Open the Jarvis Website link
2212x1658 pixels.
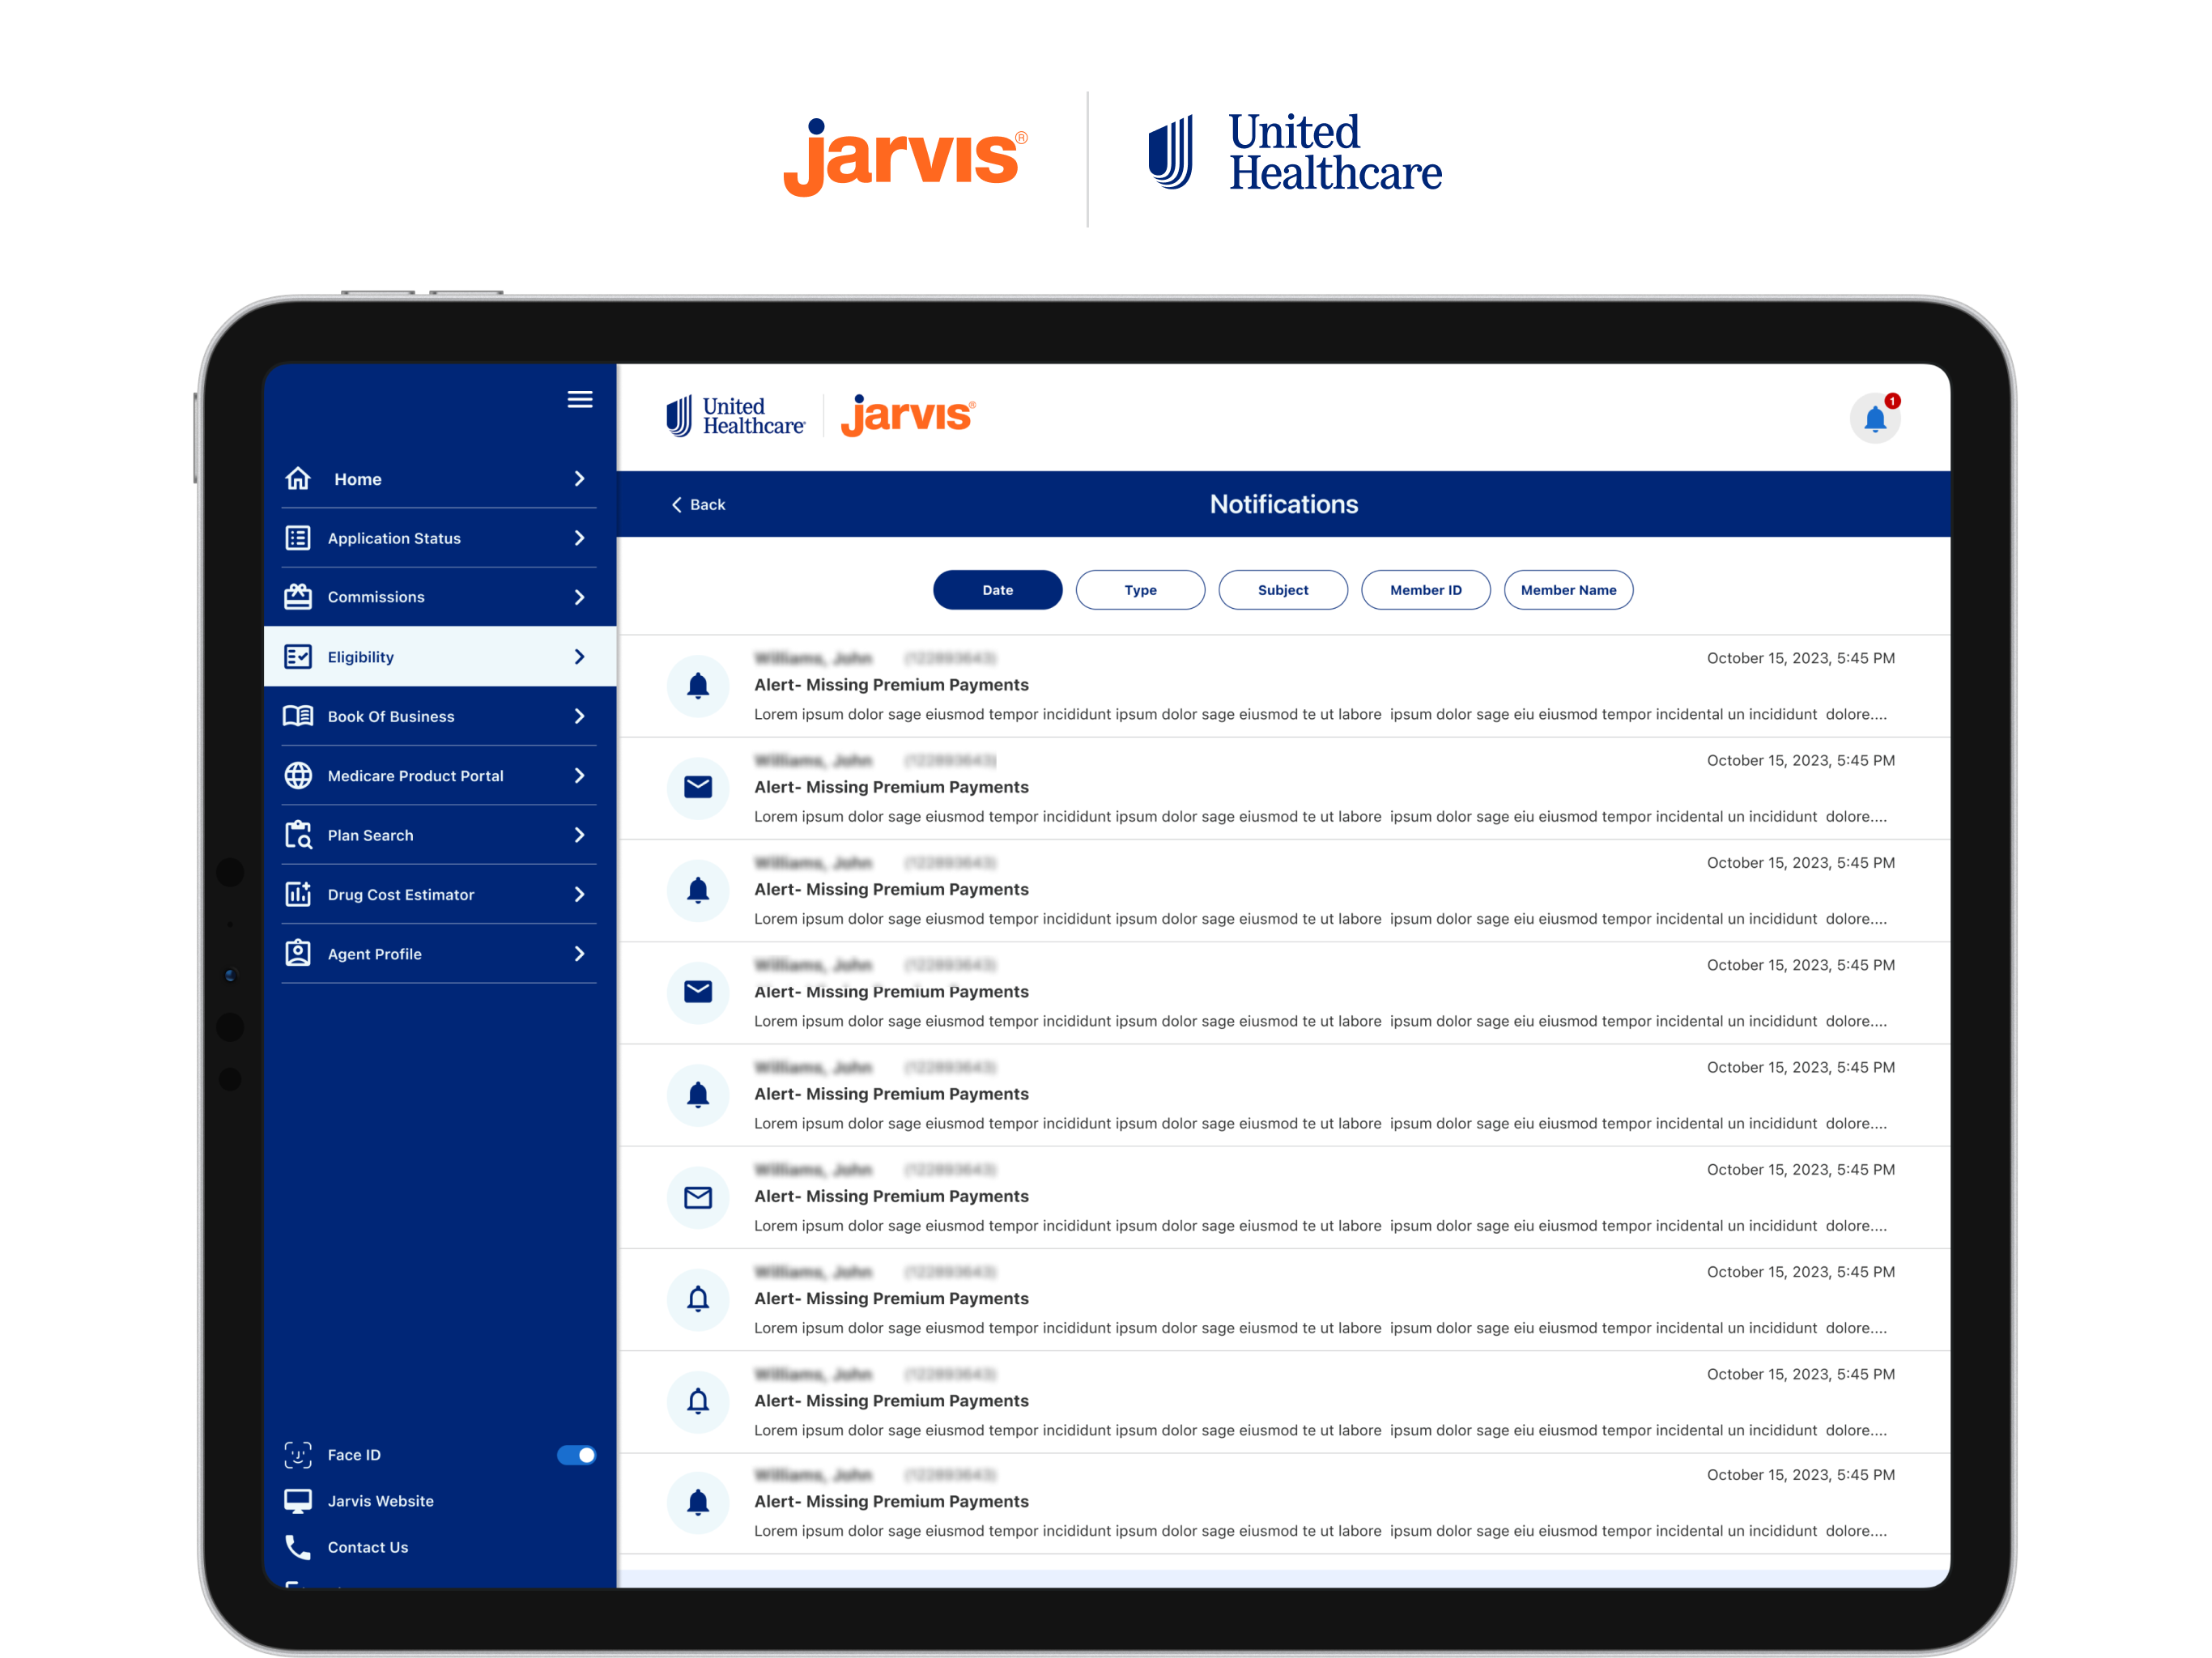pyautogui.click(x=381, y=1501)
